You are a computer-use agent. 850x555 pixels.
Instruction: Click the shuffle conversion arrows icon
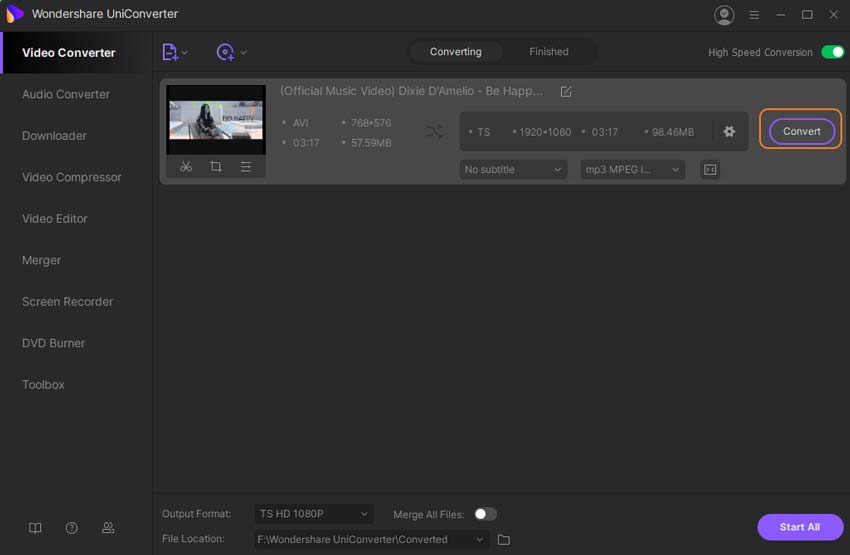(x=435, y=132)
